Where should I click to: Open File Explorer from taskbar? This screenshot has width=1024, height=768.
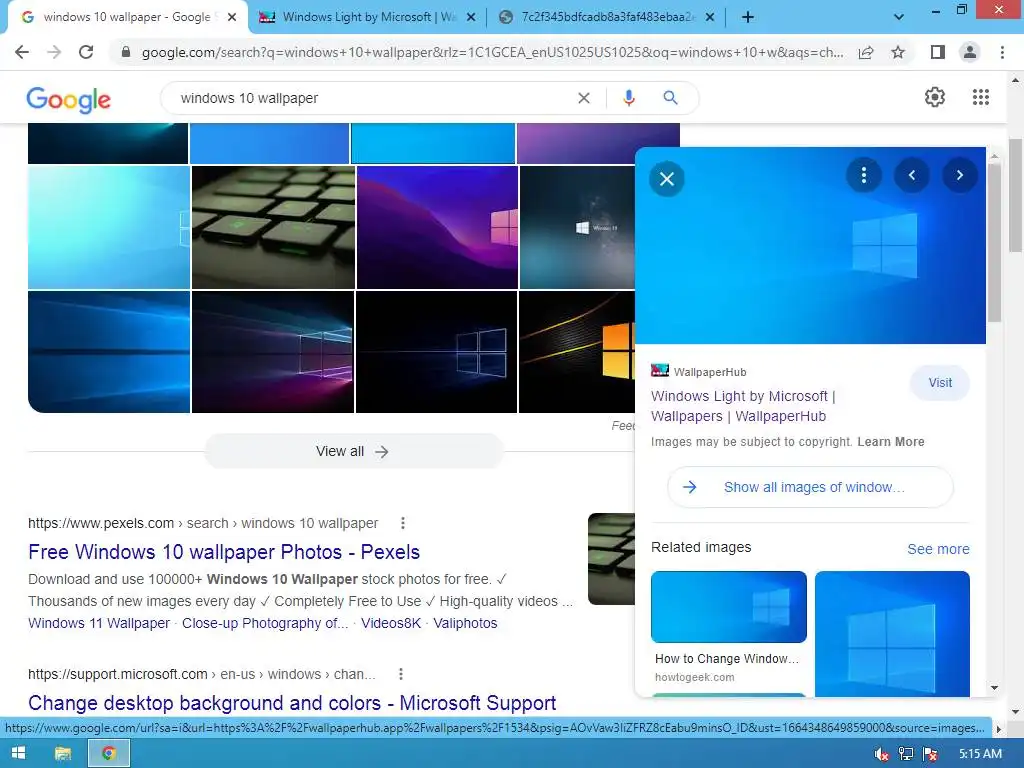63,754
